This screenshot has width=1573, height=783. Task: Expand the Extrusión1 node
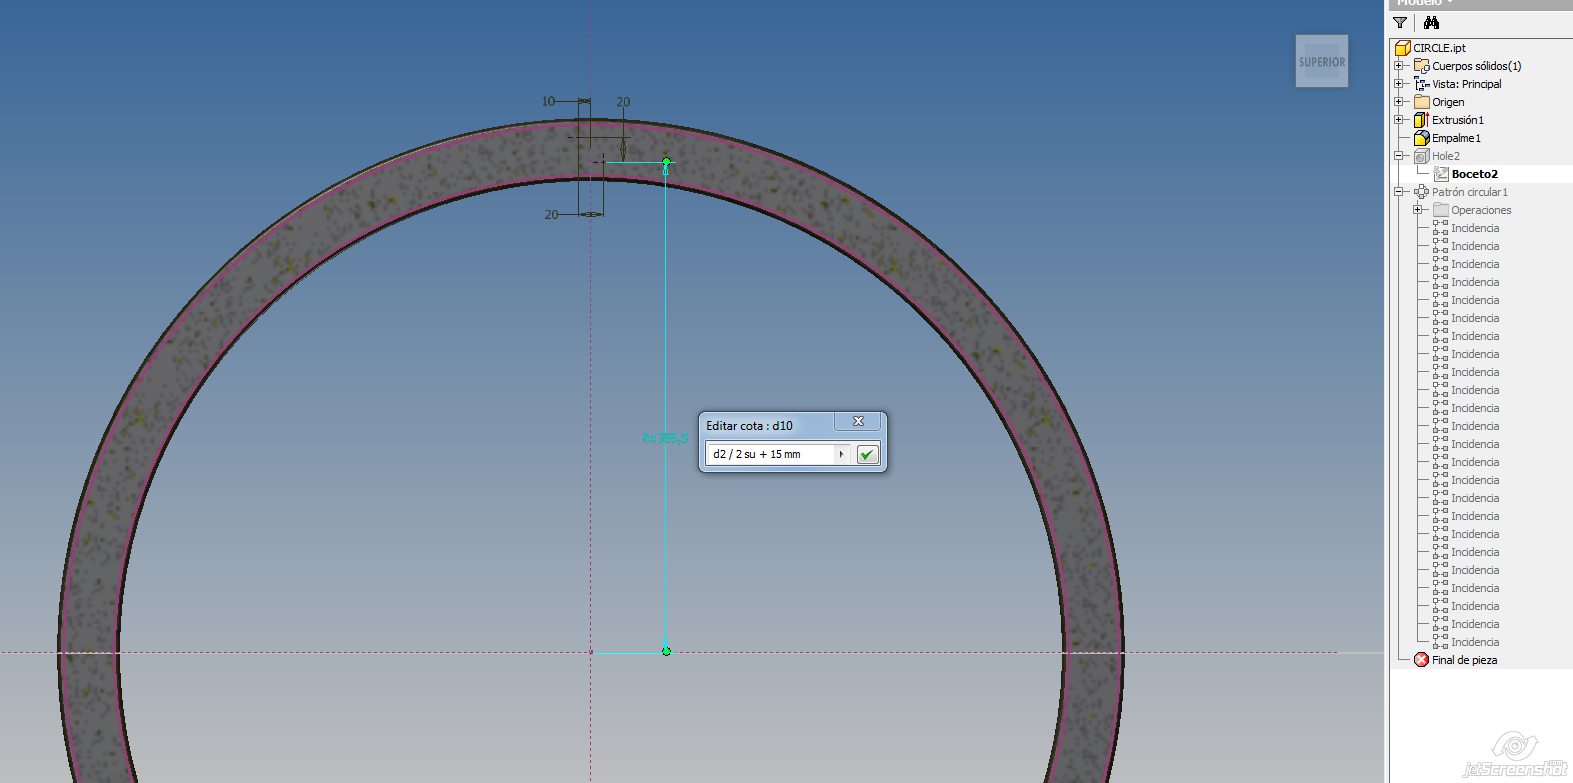tap(1400, 120)
